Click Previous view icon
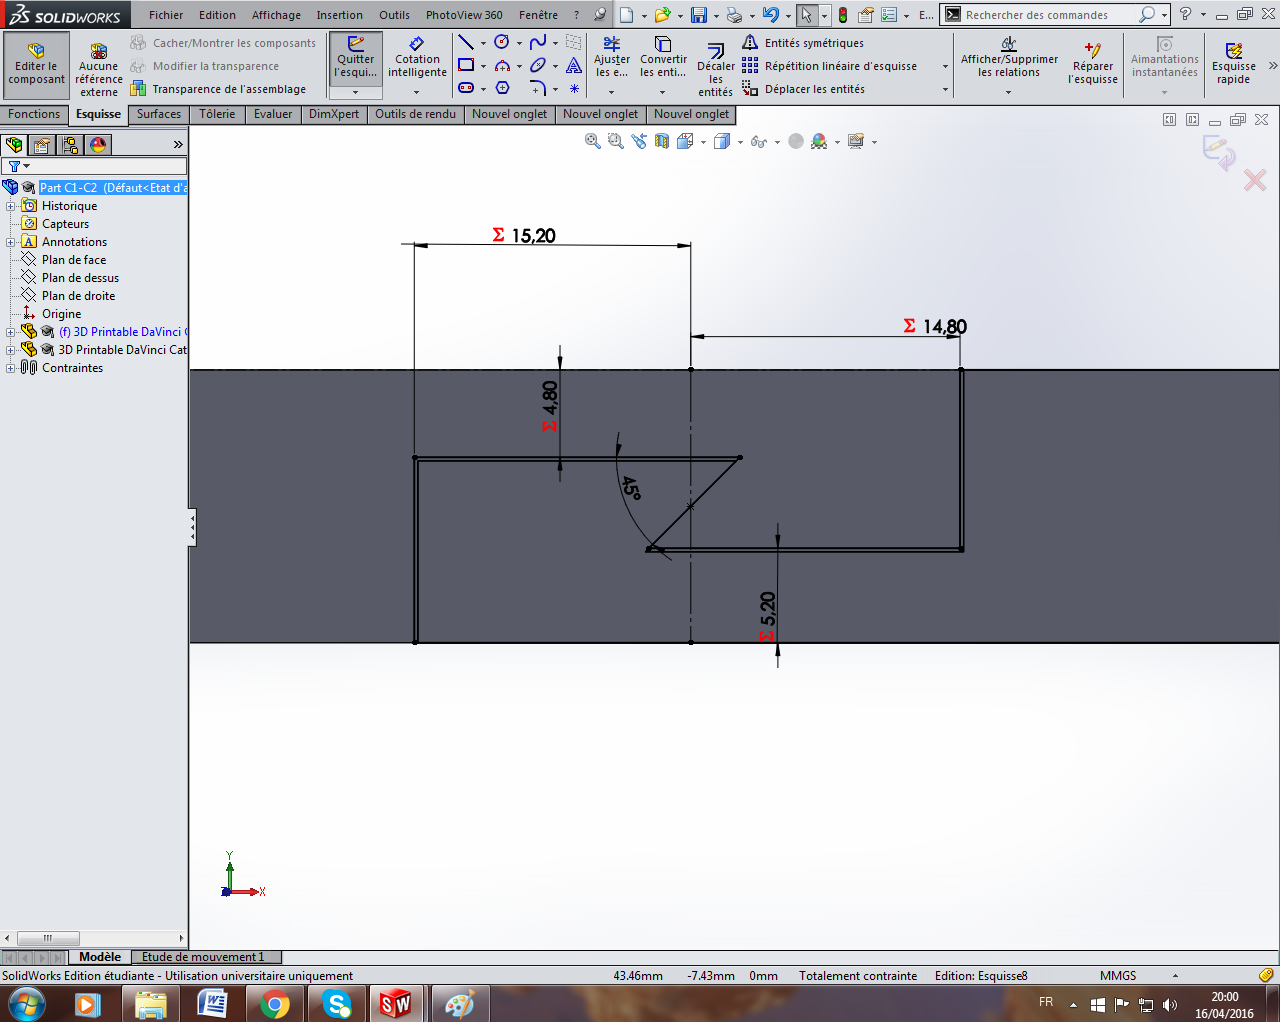 pyautogui.click(x=639, y=141)
